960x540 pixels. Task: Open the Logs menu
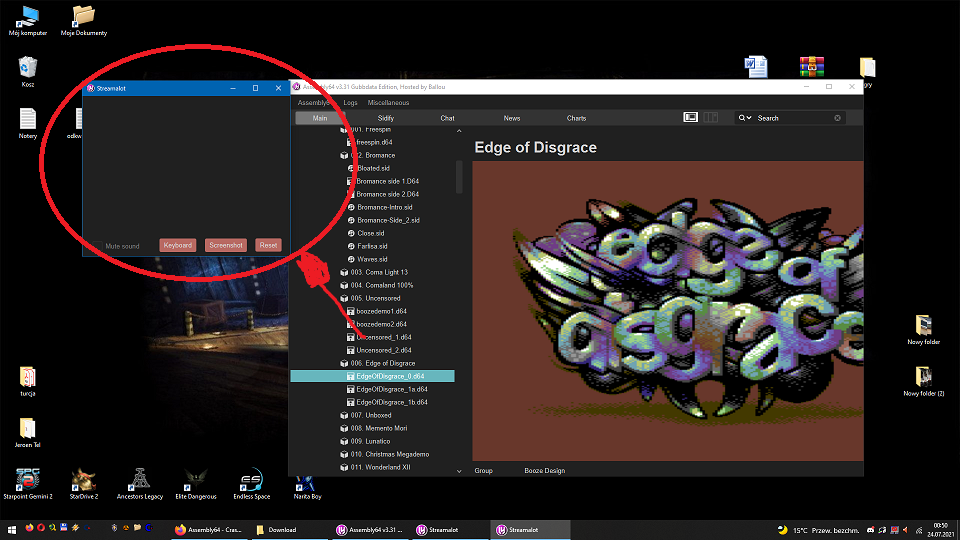click(350, 102)
